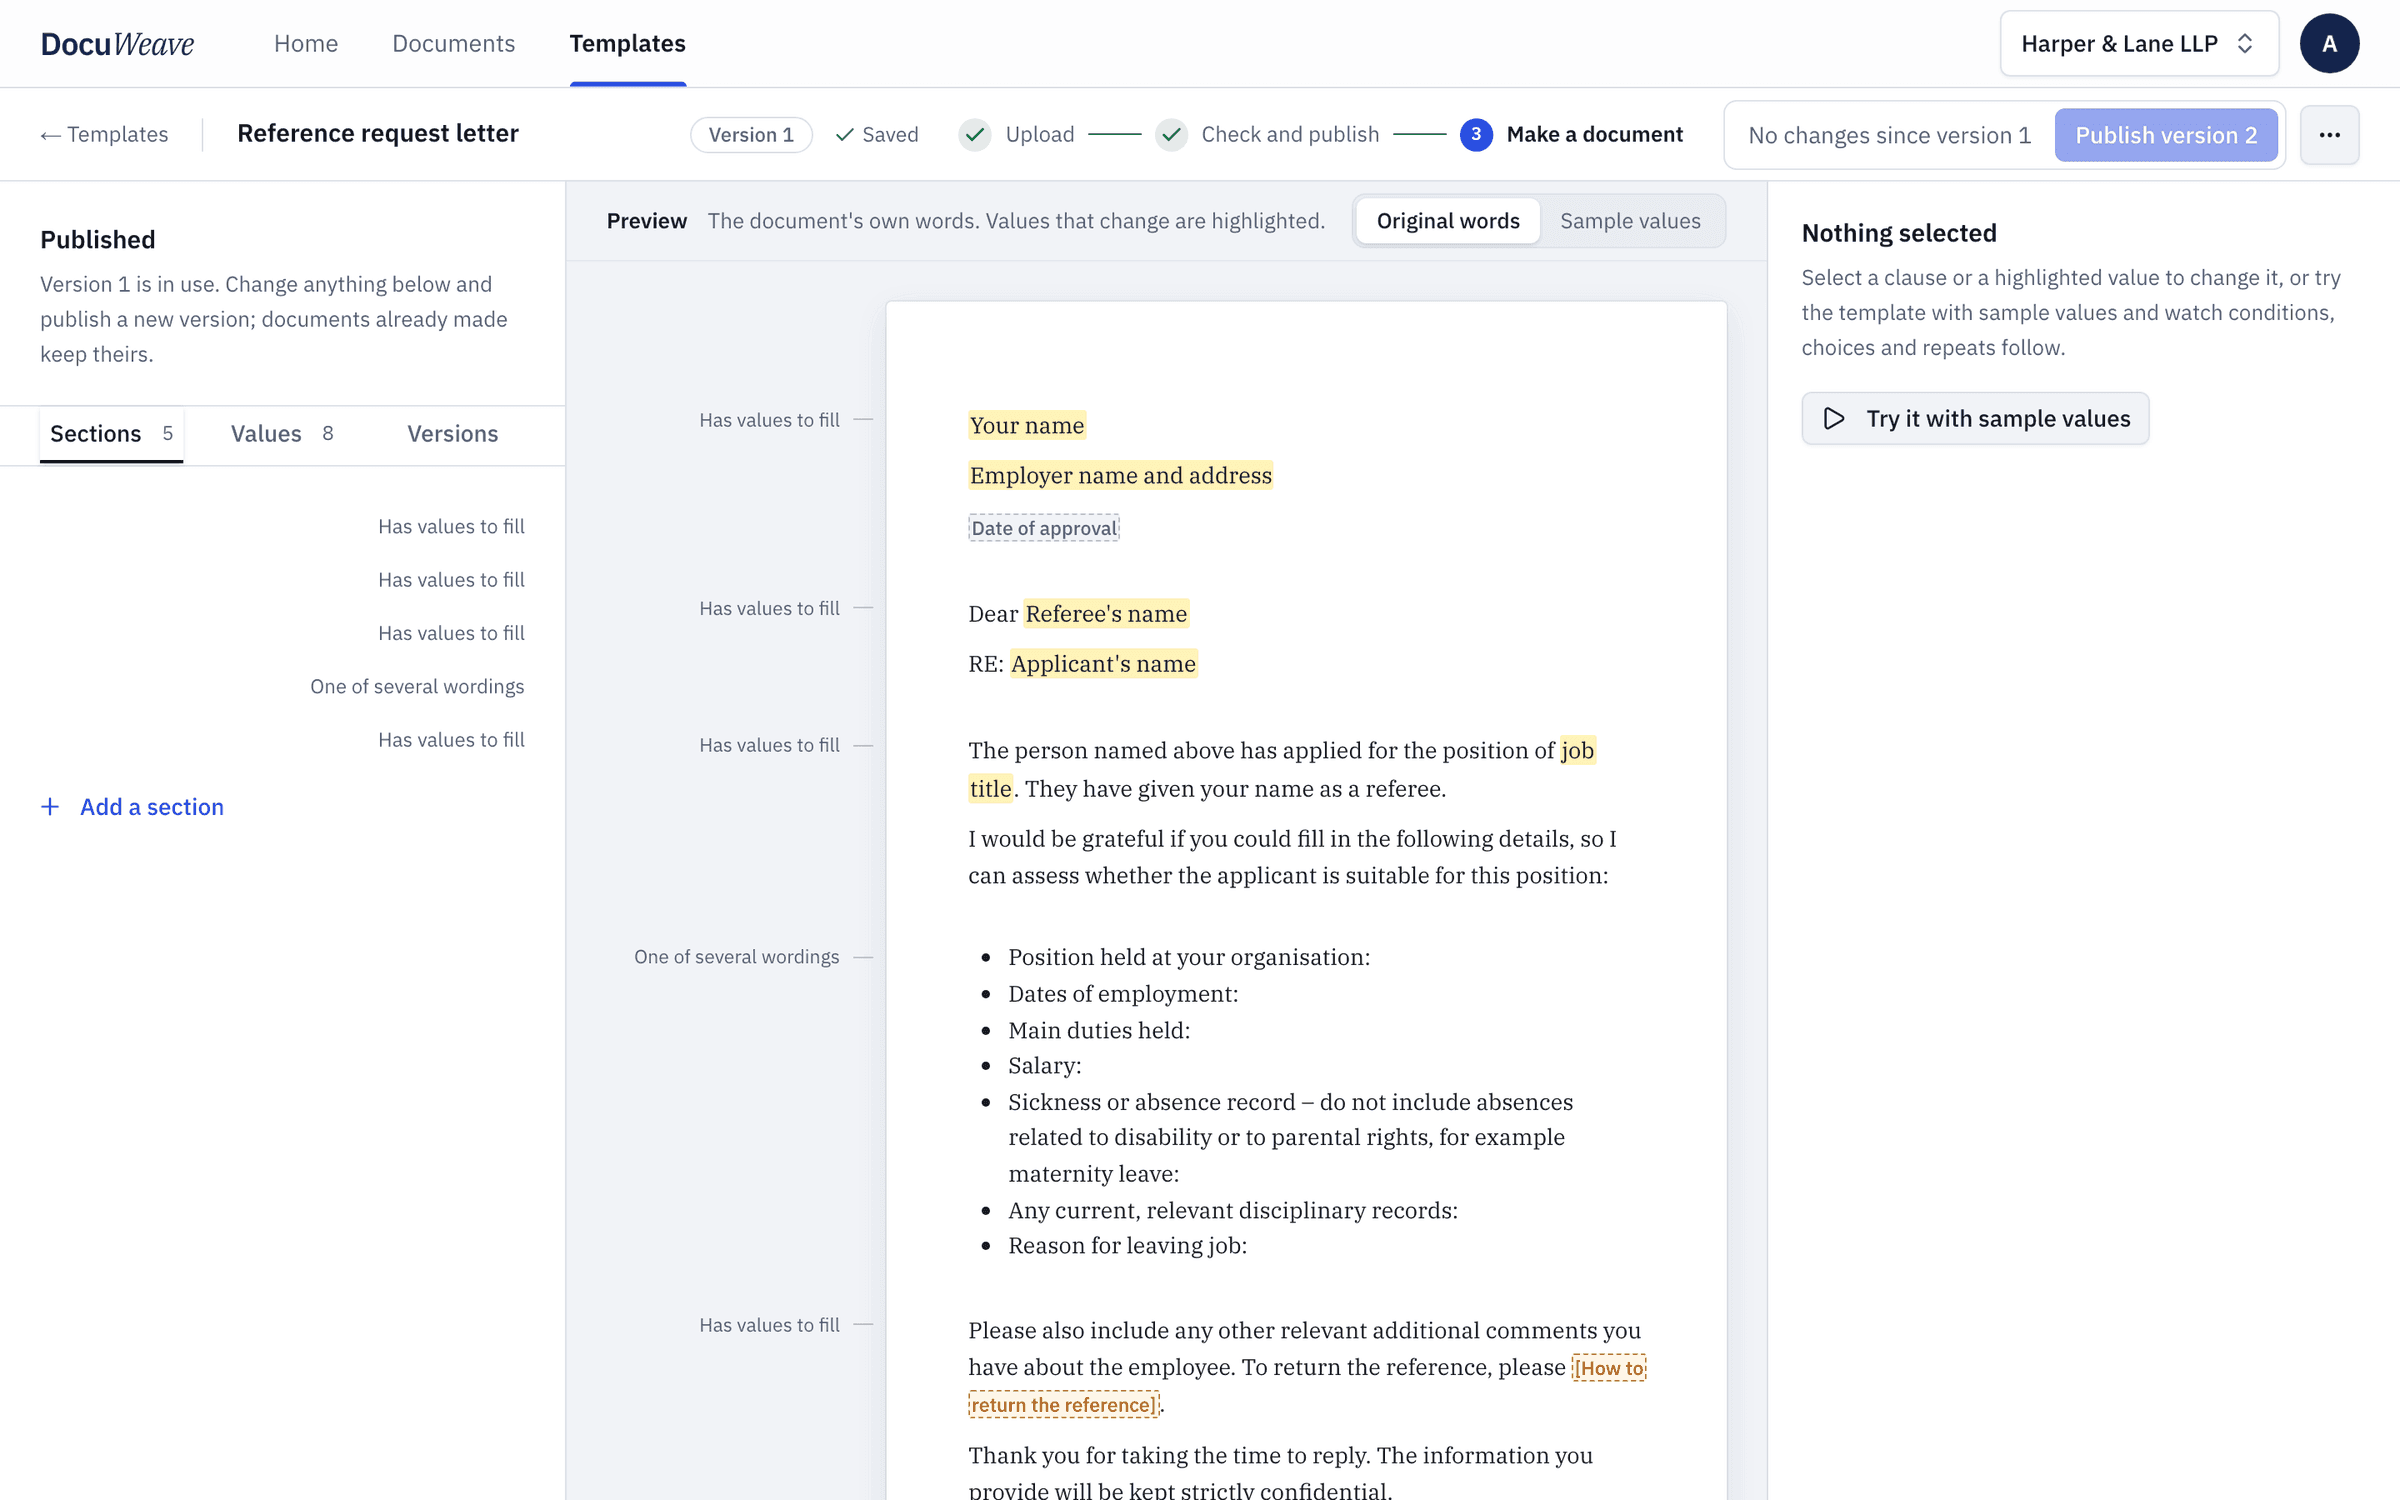Viewport: 2400px width, 1500px height.
Task: Open the Version 1 selector pill
Action: tap(751, 135)
